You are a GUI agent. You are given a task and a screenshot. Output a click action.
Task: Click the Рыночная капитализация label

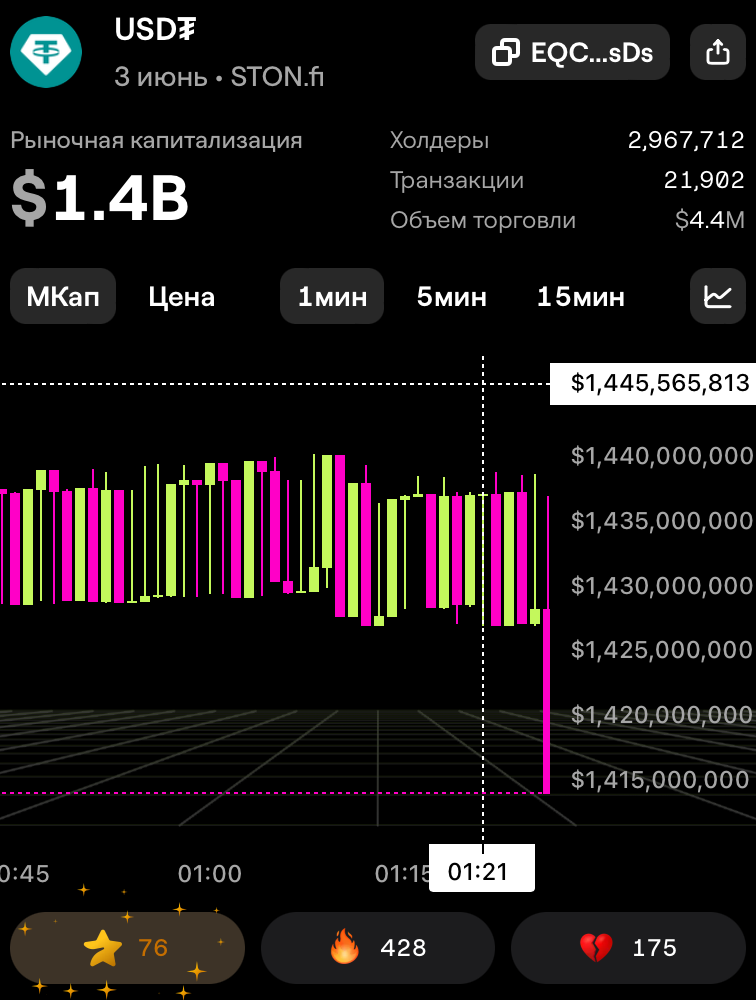156,140
